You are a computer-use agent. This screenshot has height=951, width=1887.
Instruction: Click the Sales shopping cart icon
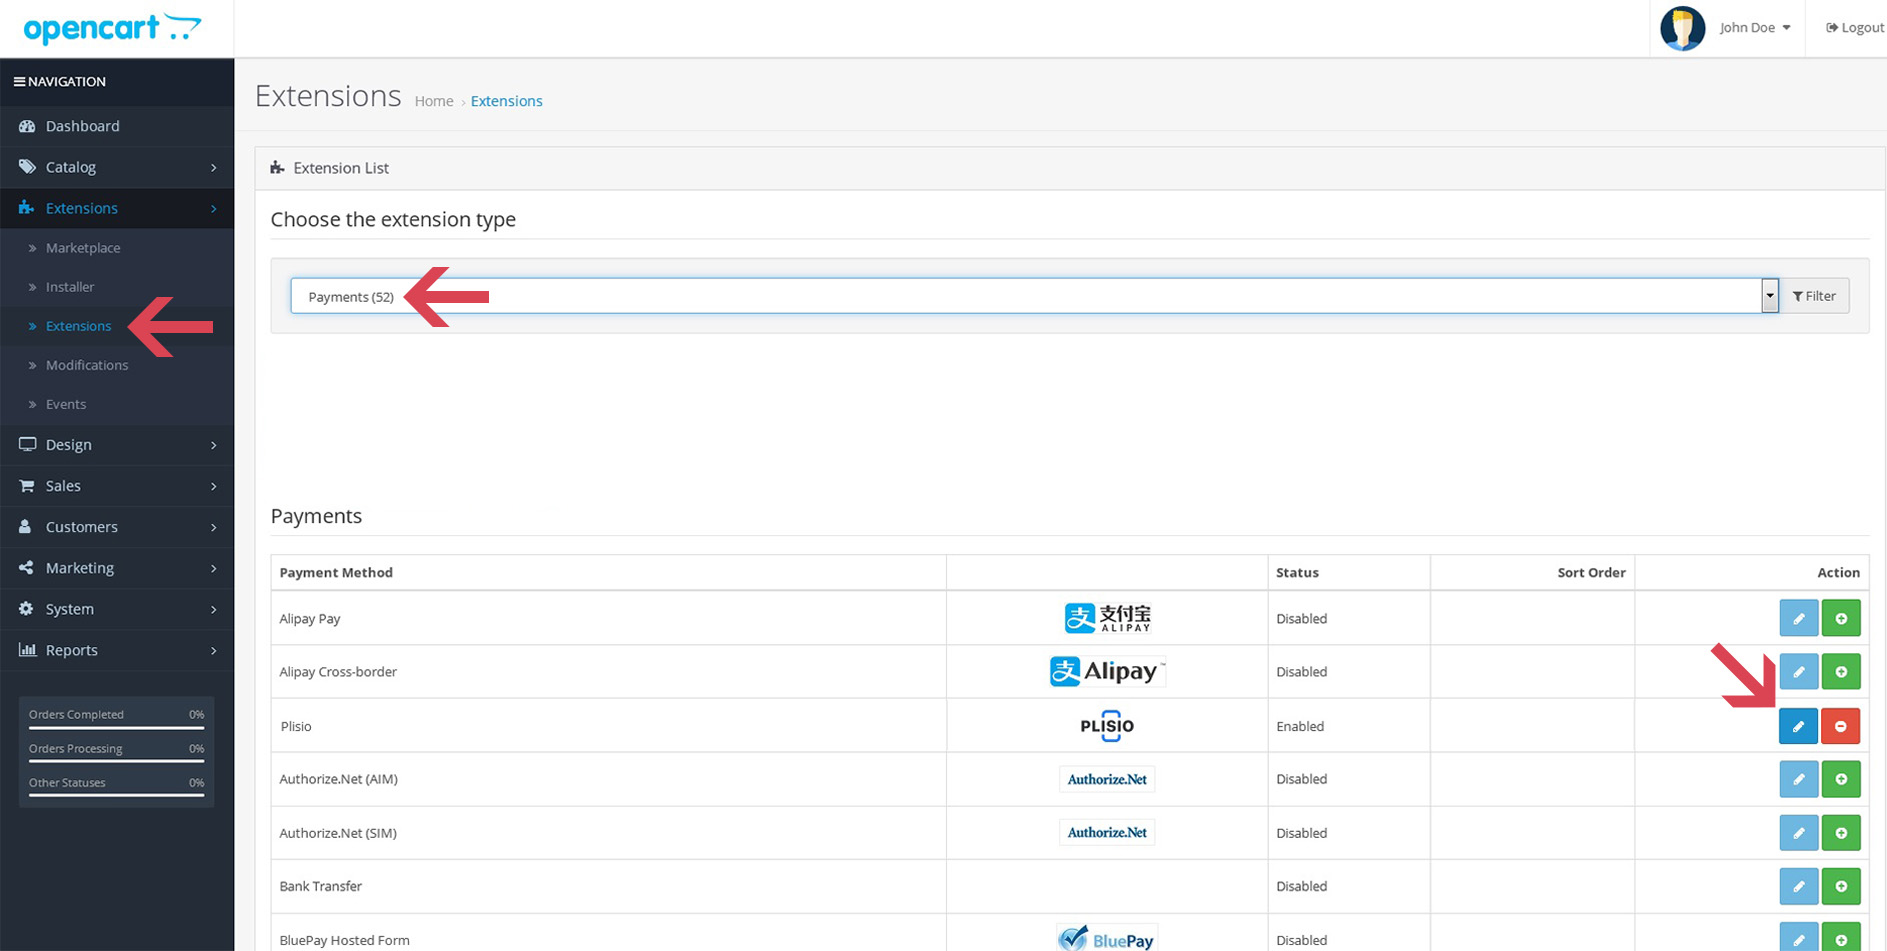[27, 485]
